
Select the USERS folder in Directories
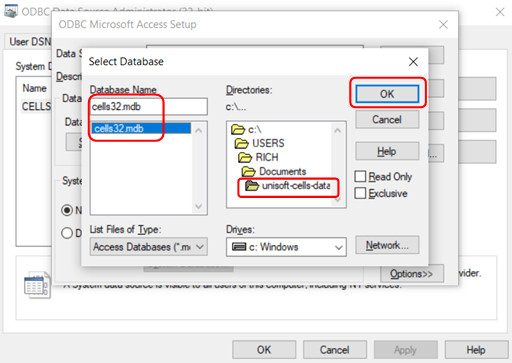pyautogui.click(x=260, y=143)
